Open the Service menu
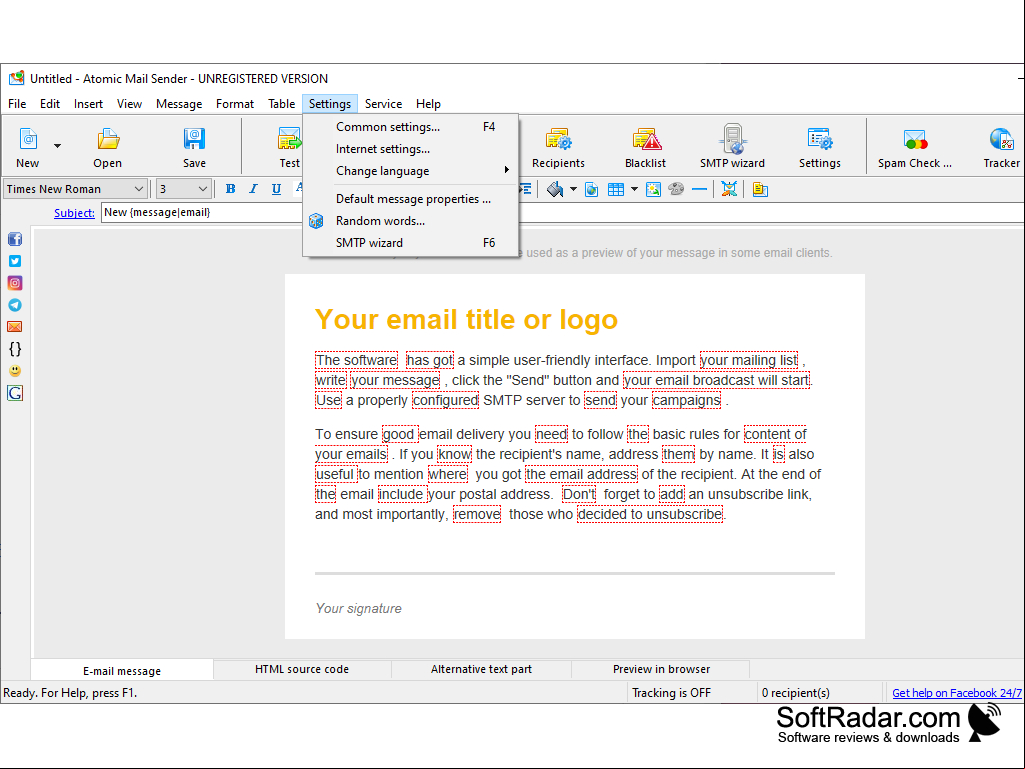Screen dimensions: 1025x769 383,103
